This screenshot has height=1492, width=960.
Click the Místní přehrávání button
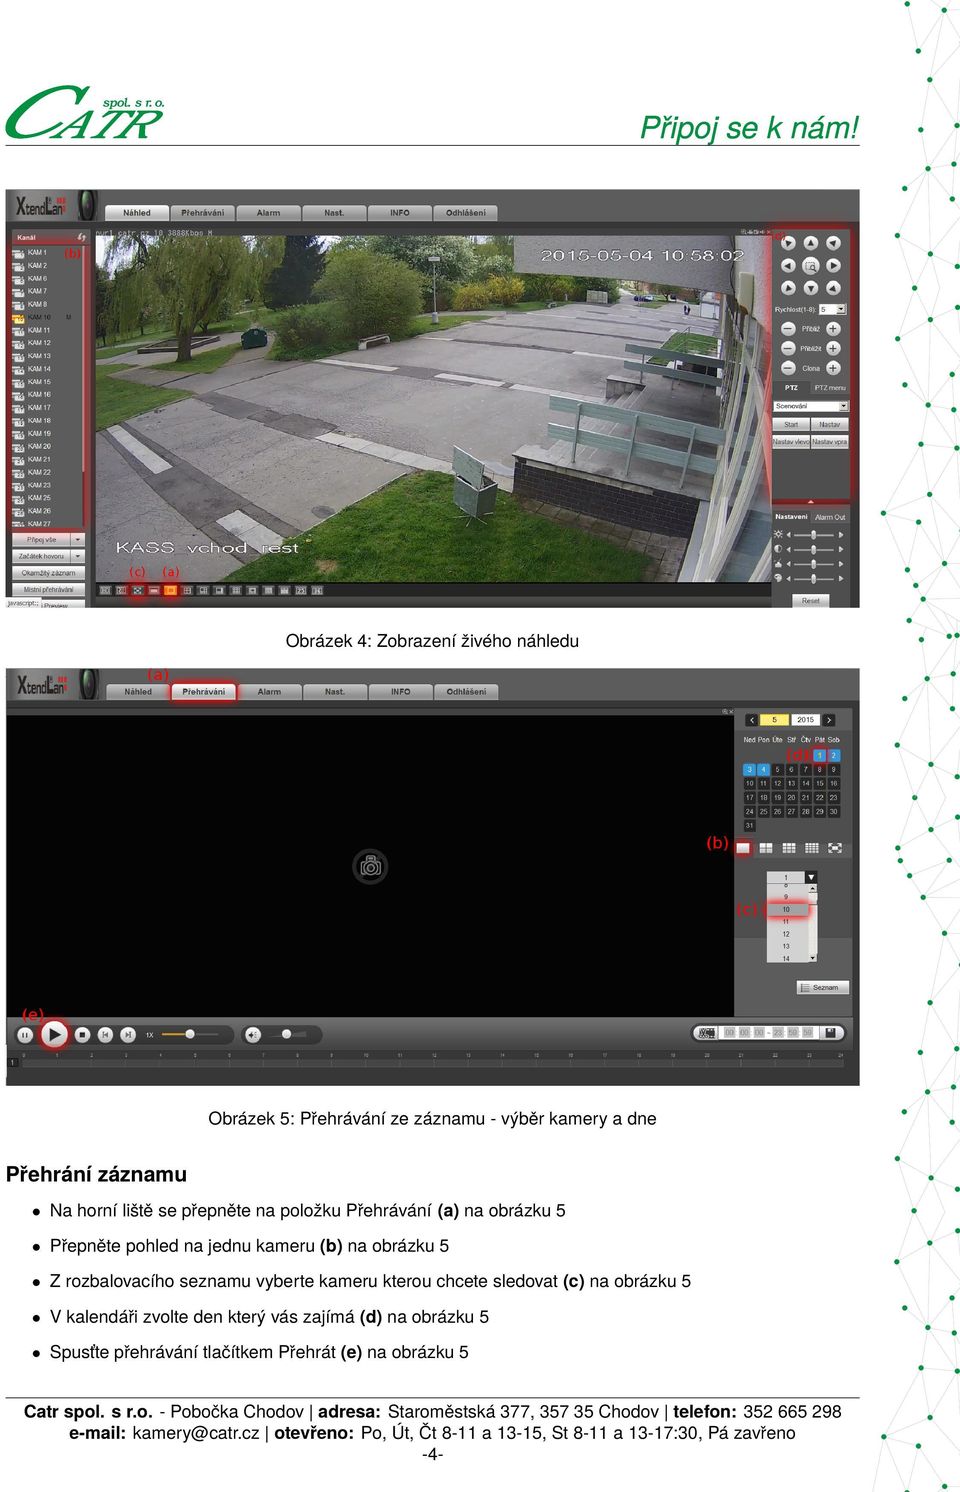[x=48, y=589]
